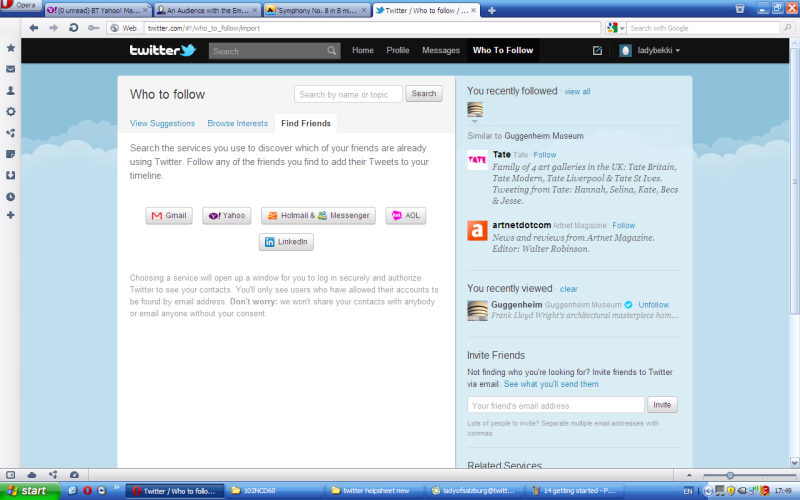This screenshot has height=500, width=800.
Task: Open Opera Unite icon in status bar
Action: click(x=53, y=474)
